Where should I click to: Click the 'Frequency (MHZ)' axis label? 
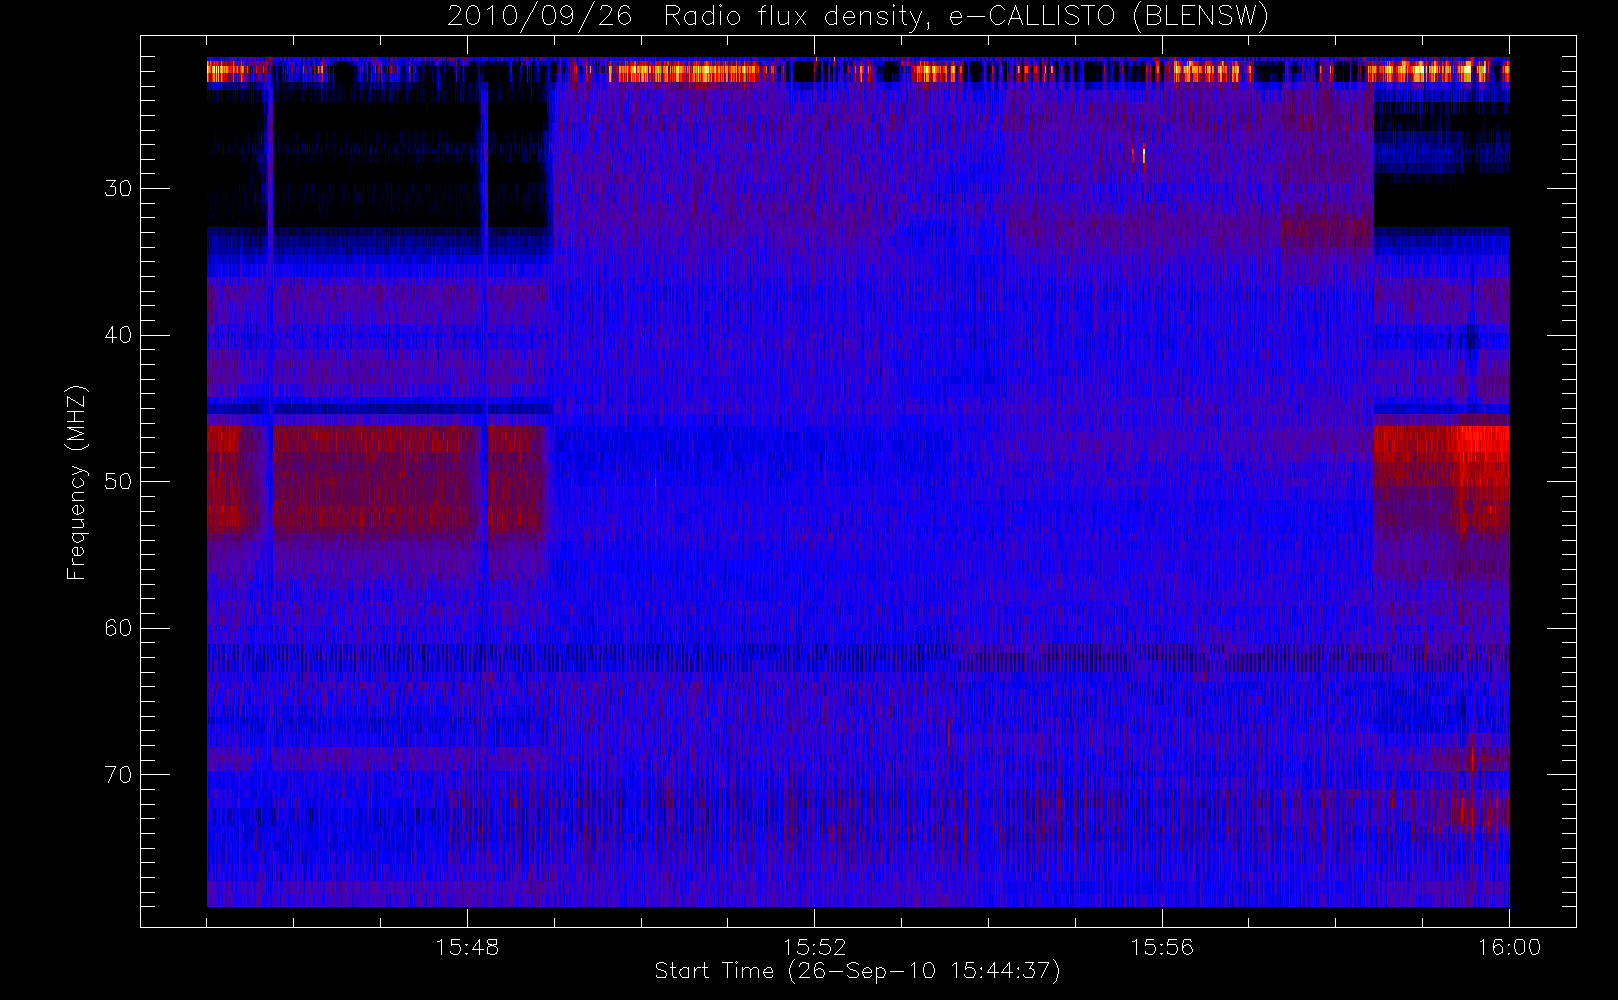(77, 482)
